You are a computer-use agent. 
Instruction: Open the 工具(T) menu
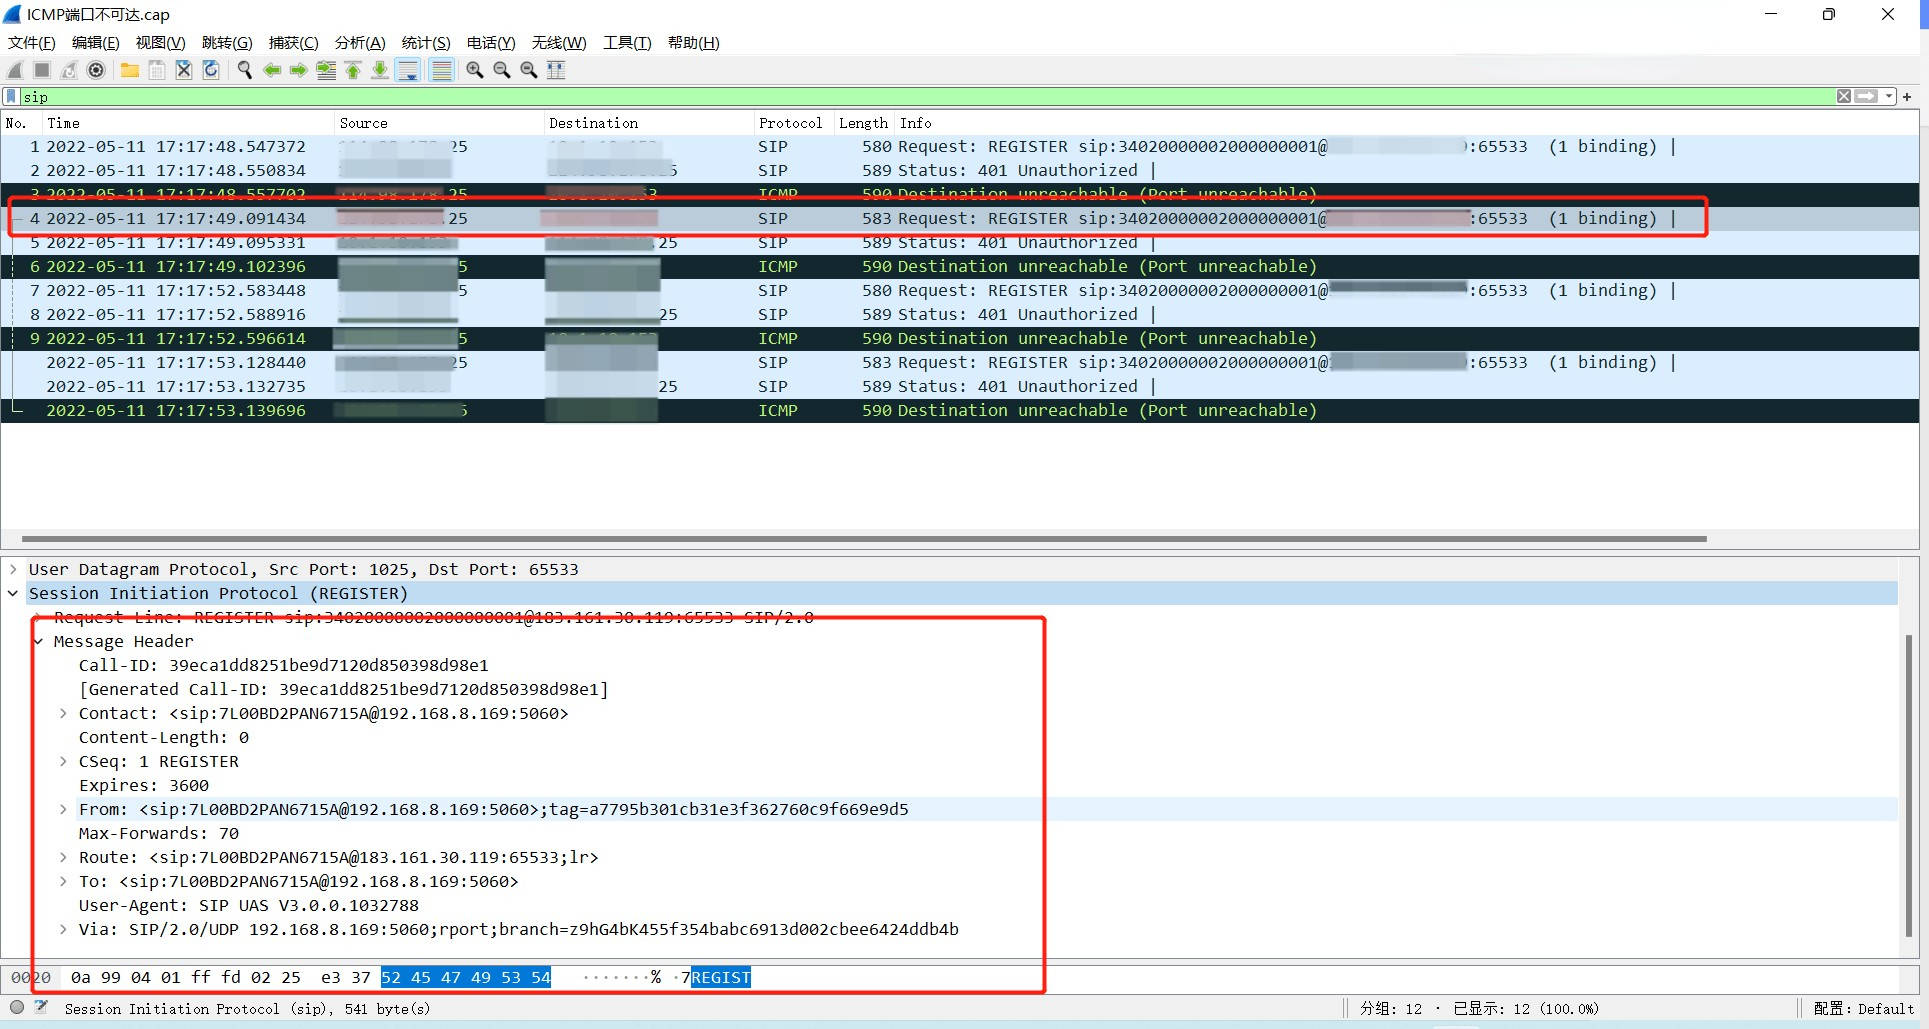click(x=627, y=43)
